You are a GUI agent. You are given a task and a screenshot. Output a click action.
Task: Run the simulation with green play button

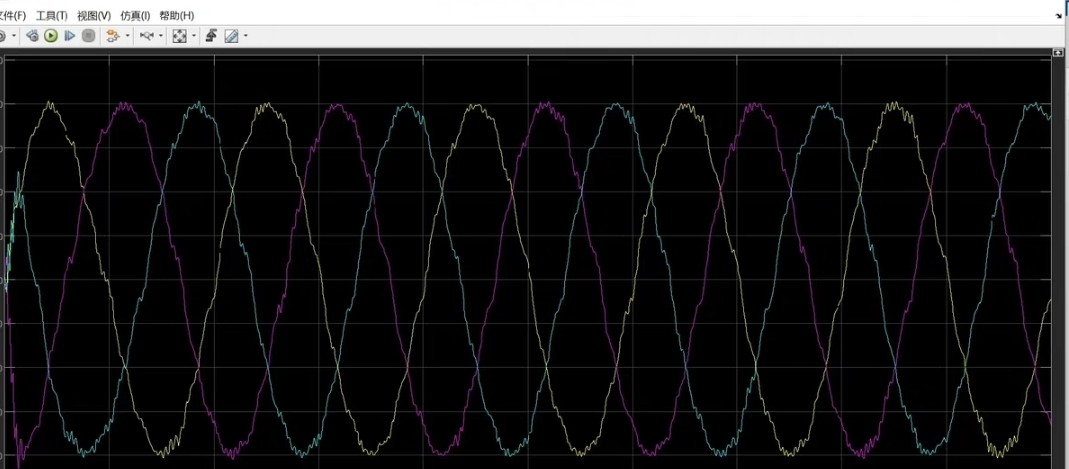pos(50,36)
